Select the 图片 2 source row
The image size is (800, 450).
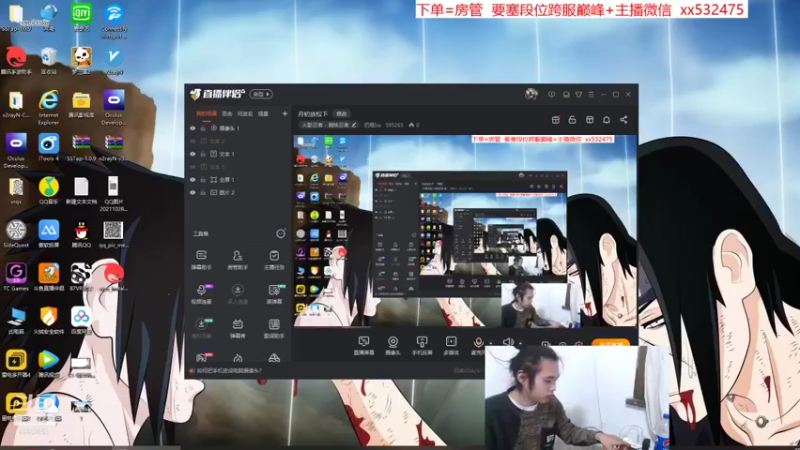[237, 192]
